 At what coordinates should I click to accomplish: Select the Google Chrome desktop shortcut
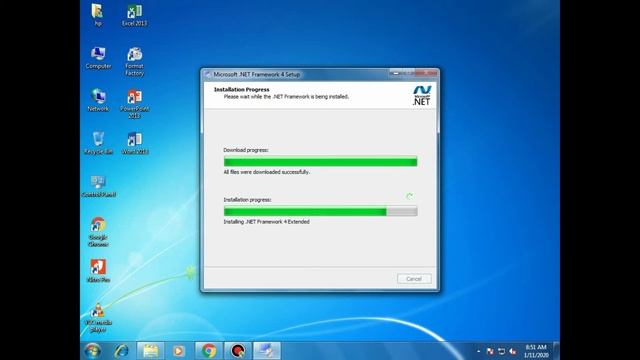(98, 231)
